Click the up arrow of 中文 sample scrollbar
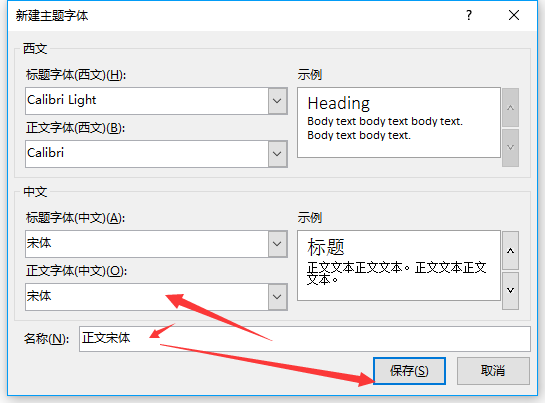Viewport: 545px width, 403px height. (x=510, y=251)
